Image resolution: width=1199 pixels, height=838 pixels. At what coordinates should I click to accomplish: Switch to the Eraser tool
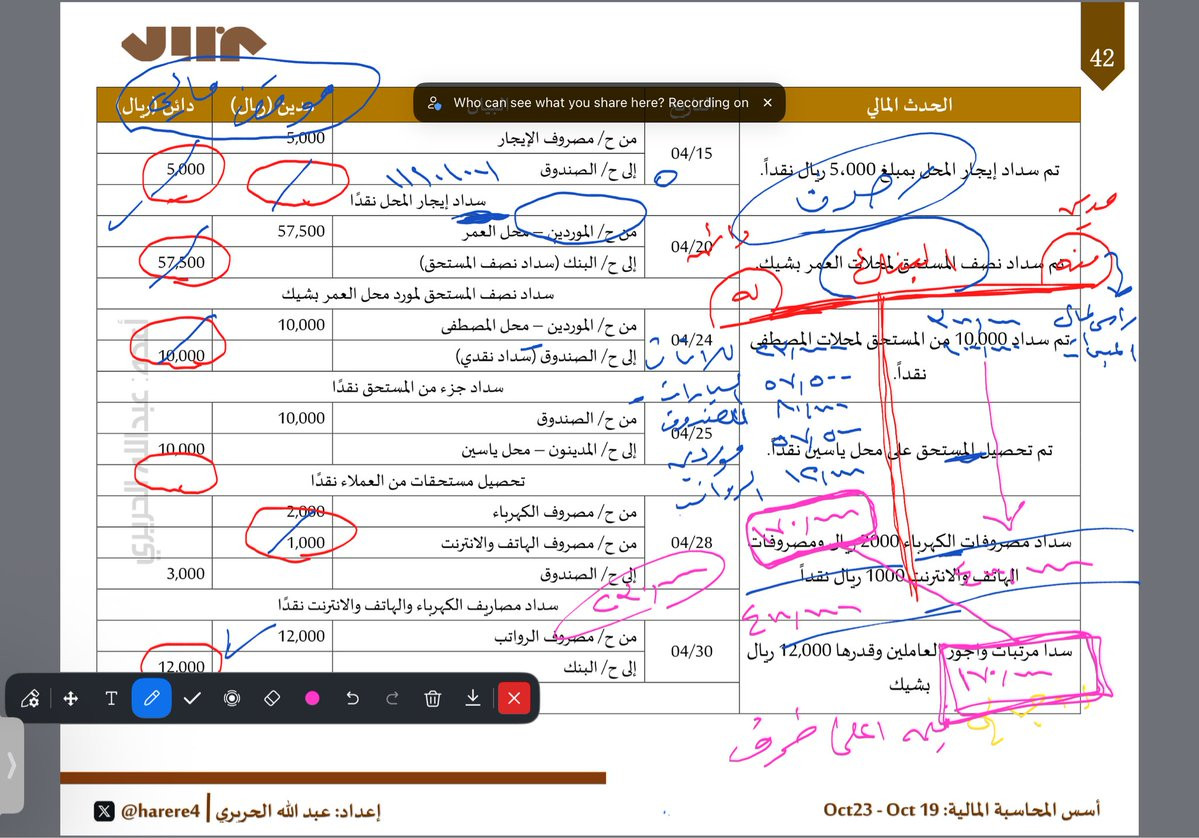(x=272, y=698)
